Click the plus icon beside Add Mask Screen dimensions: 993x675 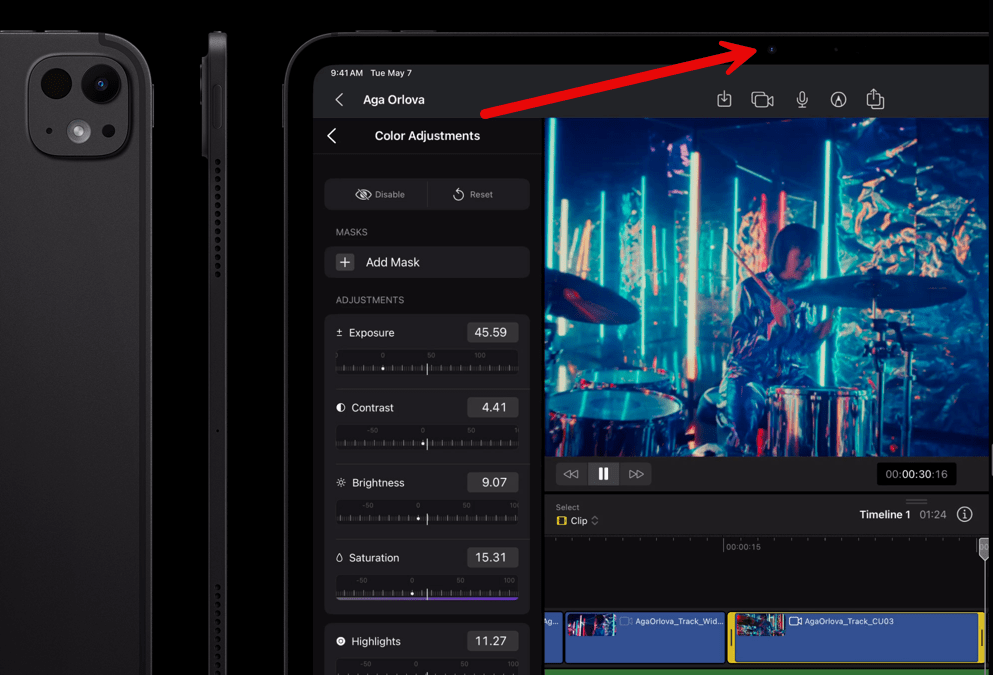pyautogui.click(x=345, y=262)
